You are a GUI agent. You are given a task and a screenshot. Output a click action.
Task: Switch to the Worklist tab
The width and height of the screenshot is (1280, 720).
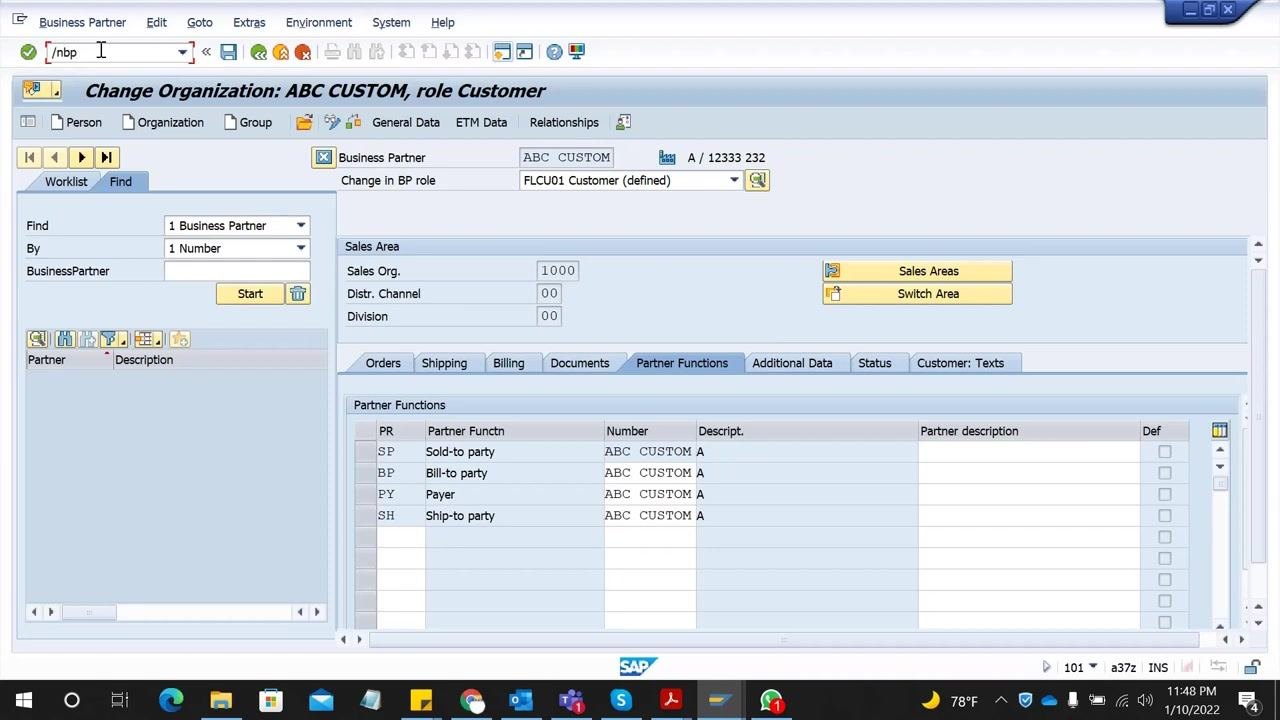tap(66, 181)
